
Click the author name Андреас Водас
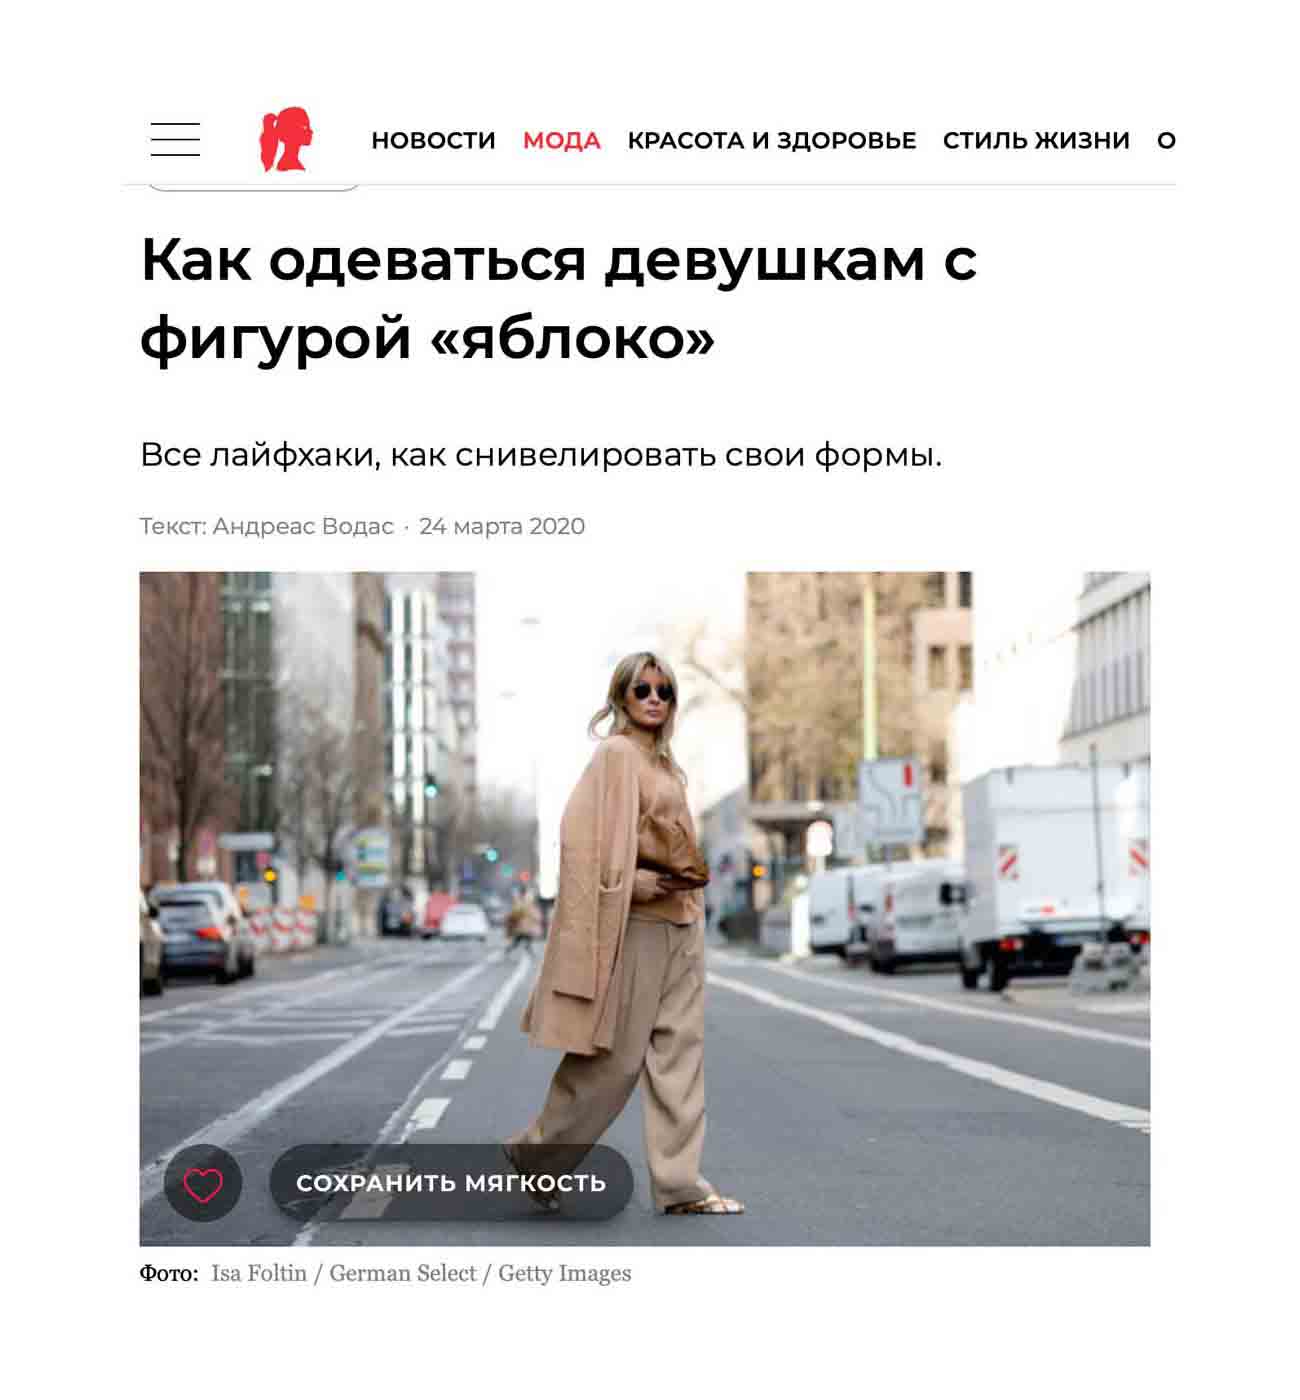point(303,526)
